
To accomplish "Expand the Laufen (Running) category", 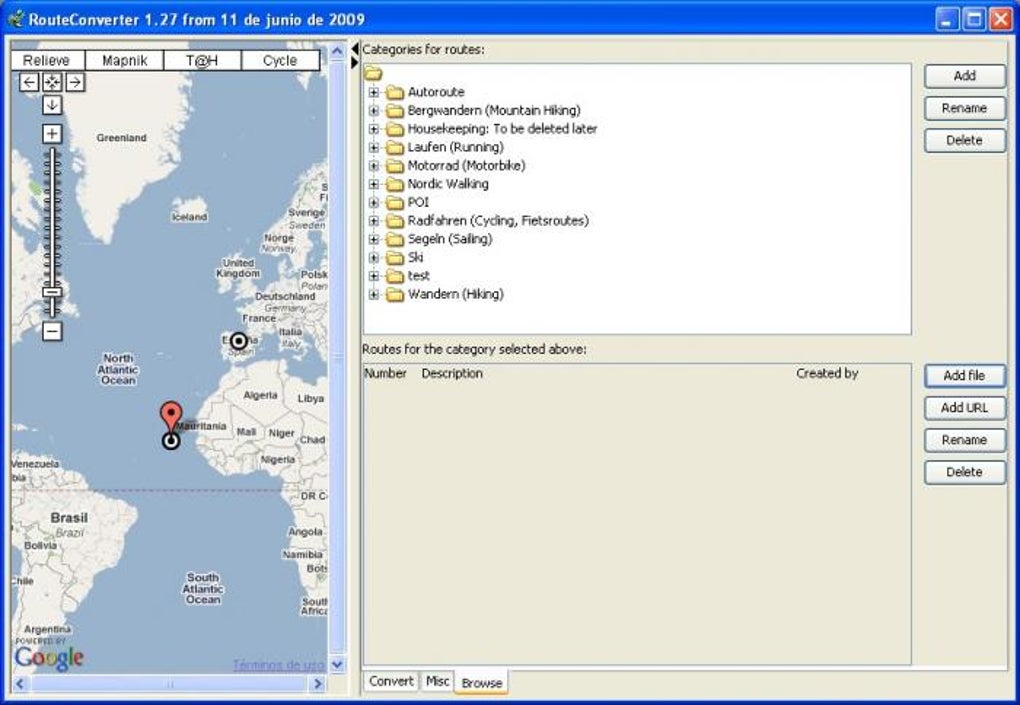I will tap(373, 147).
